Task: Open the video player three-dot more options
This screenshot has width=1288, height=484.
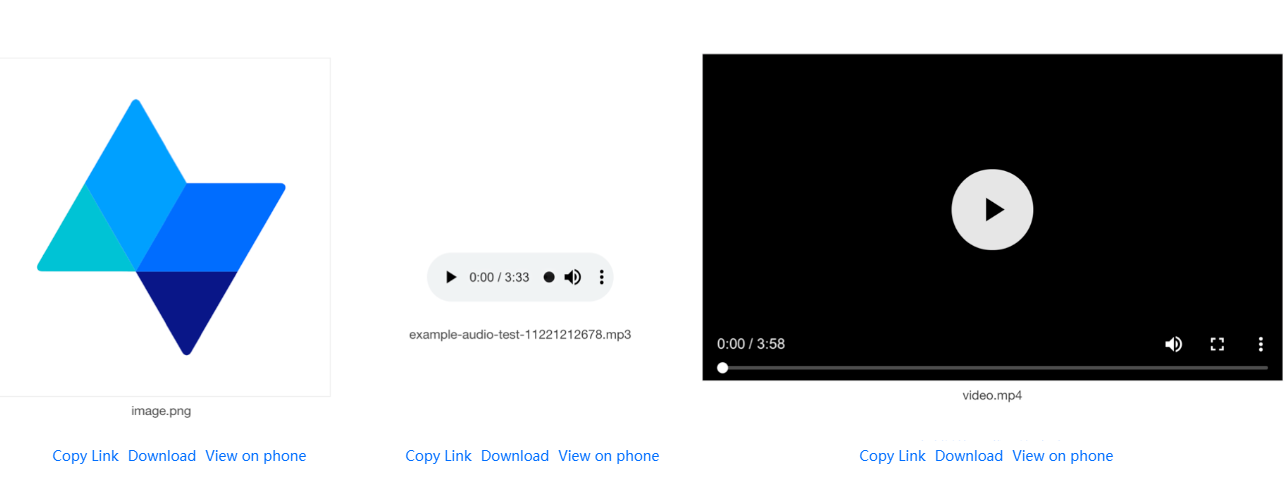Action: click(x=1260, y=344)
